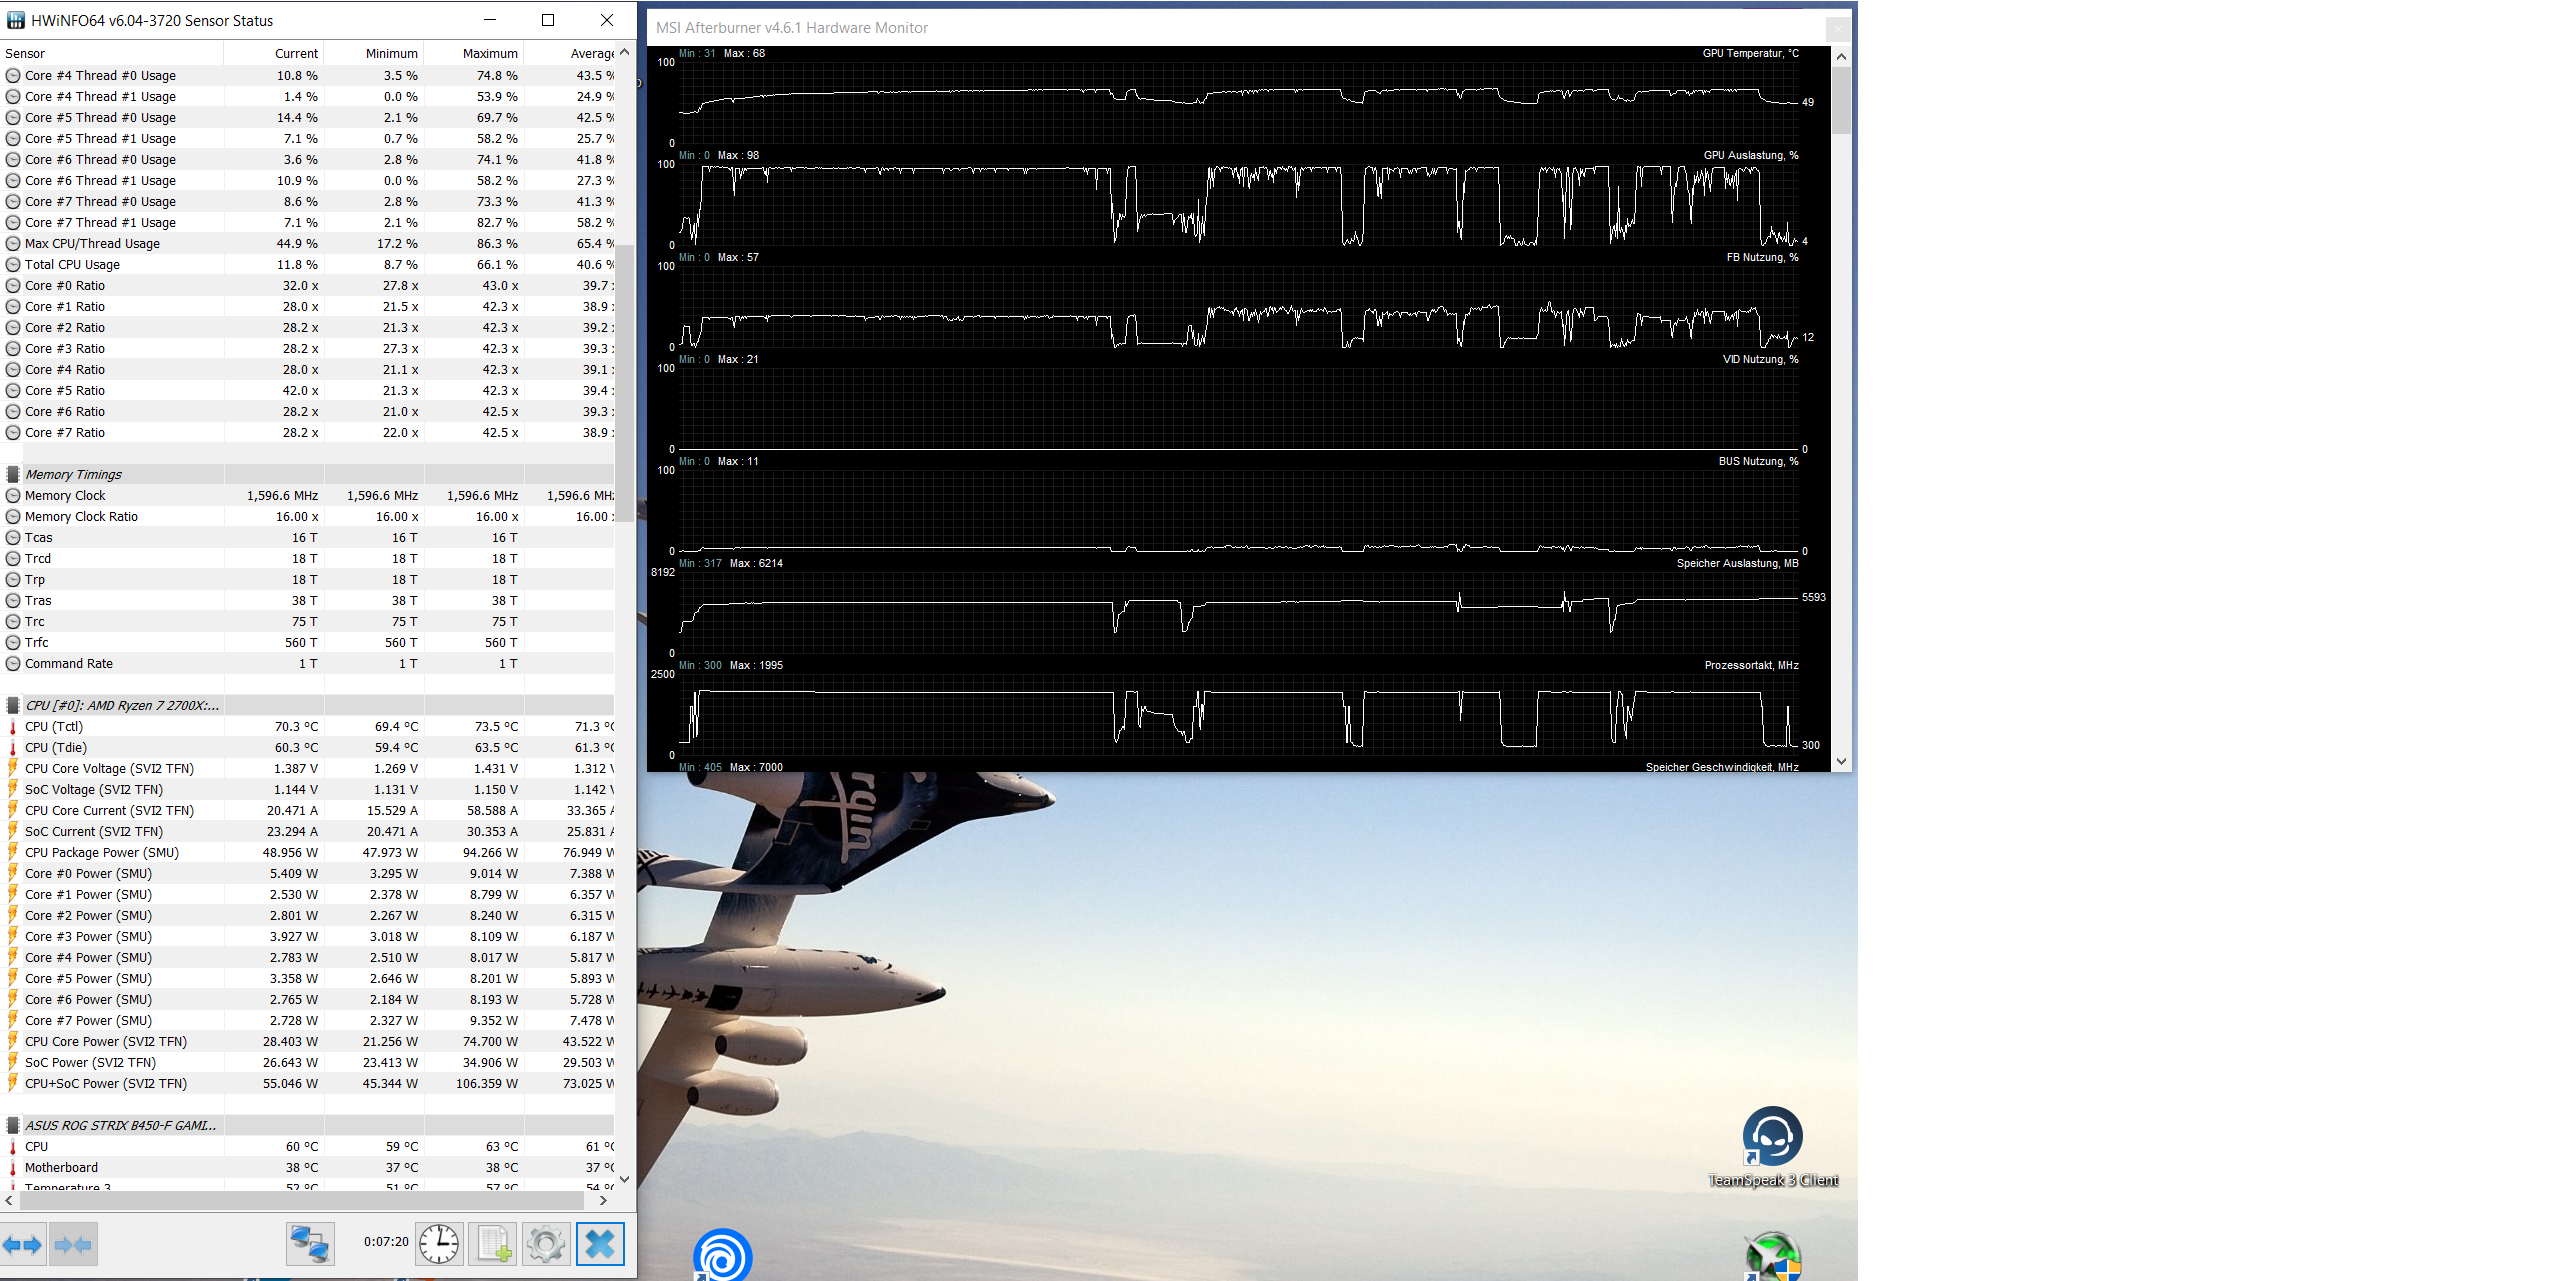
Task: Open the remote network monitoring icon
Action: pos(309,1244)
